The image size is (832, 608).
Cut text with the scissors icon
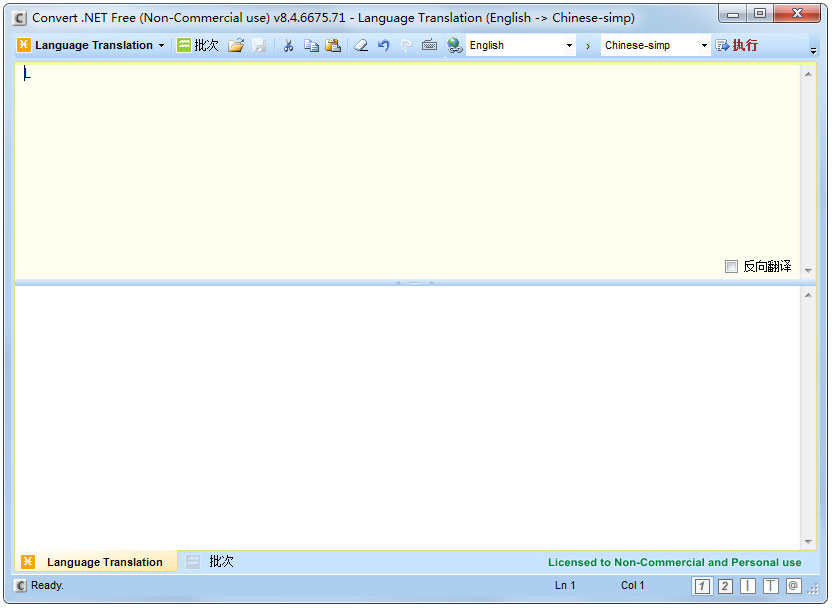(288, 46)
